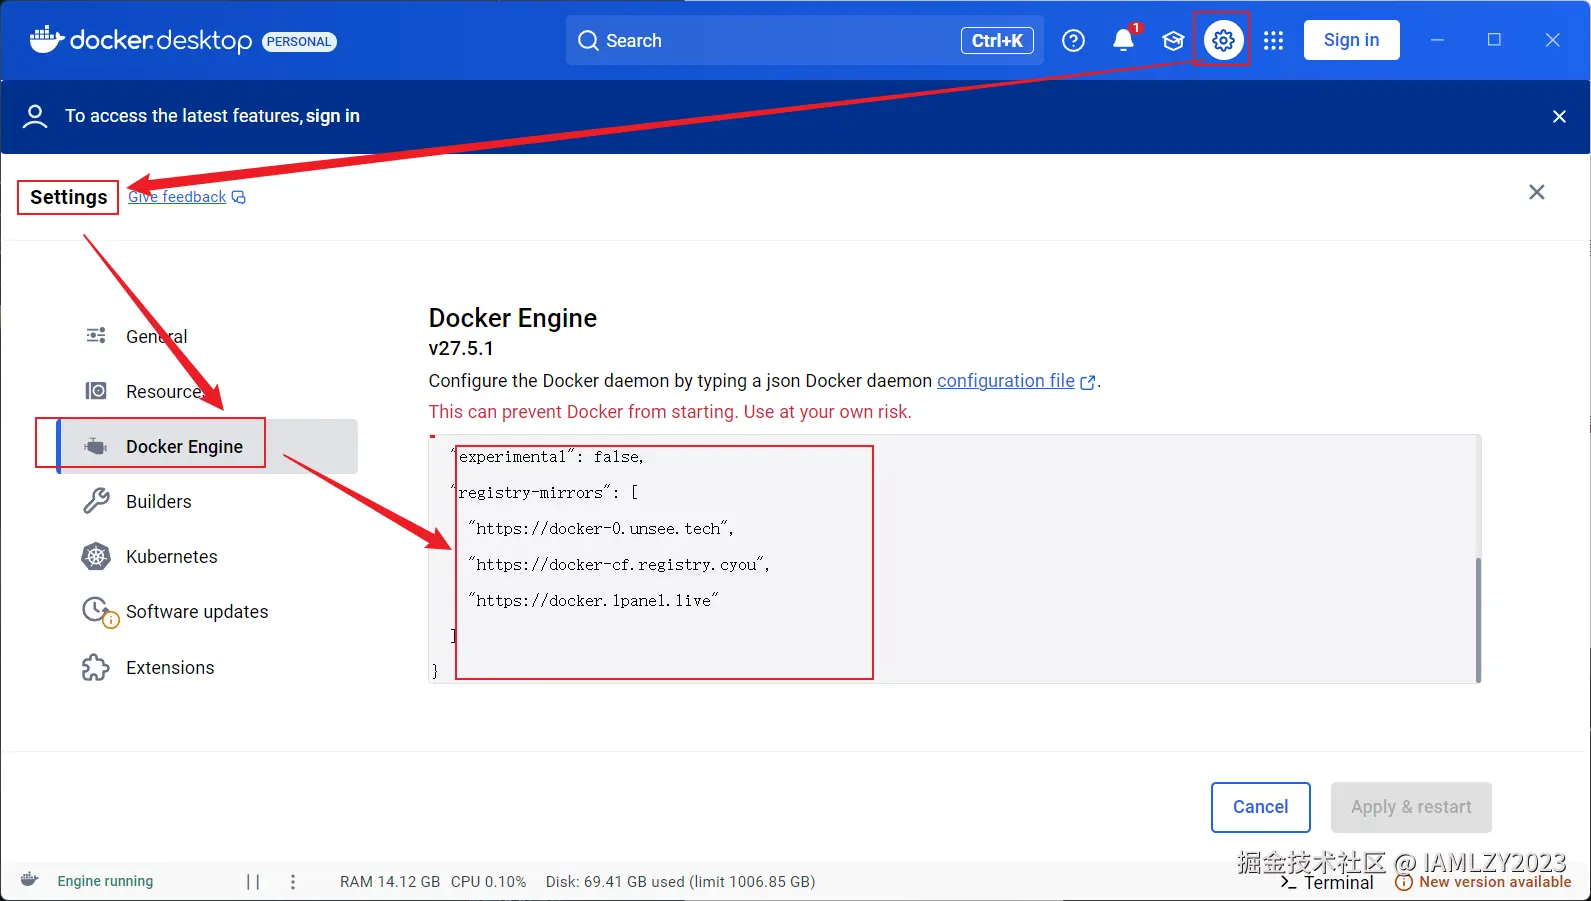Open the Settings gear icon
1591x901 pixels.
point(1223,40)
